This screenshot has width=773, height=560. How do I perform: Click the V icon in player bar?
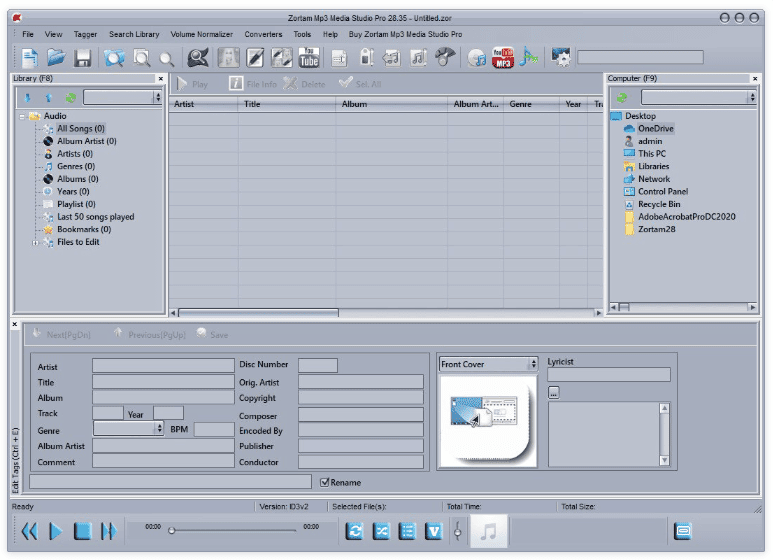click(434, 531)
